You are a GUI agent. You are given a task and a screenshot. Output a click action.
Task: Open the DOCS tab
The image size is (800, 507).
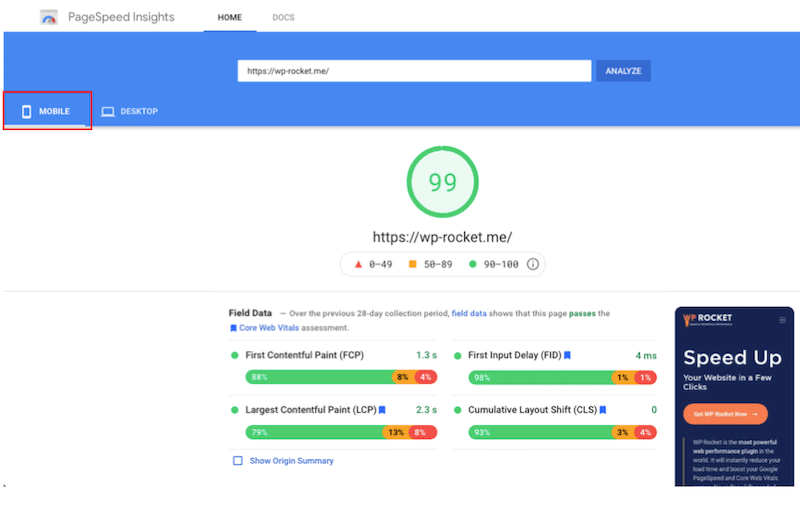click(x=283, y=17)
